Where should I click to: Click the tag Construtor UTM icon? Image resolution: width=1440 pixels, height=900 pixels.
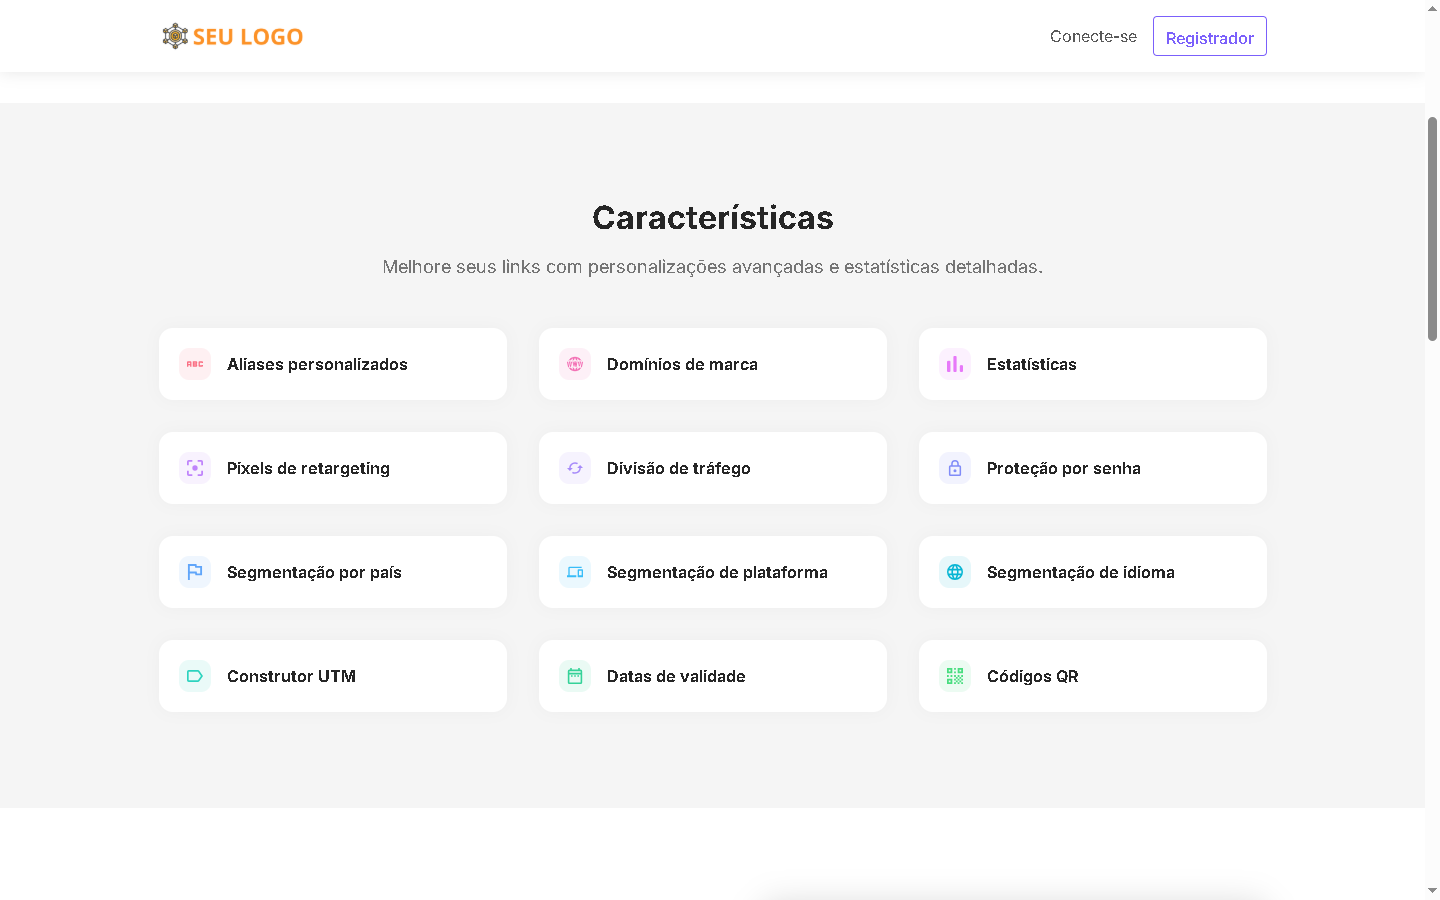[x=195, y=676]
